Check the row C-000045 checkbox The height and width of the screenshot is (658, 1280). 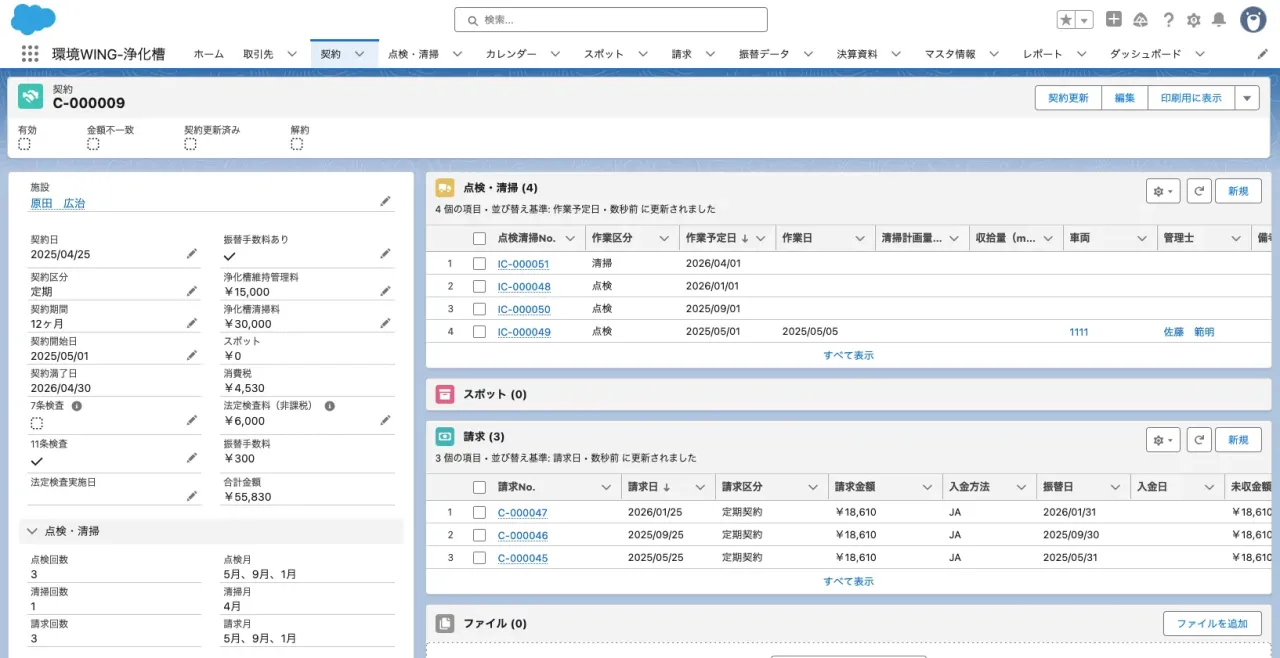(x=479, y=558)
